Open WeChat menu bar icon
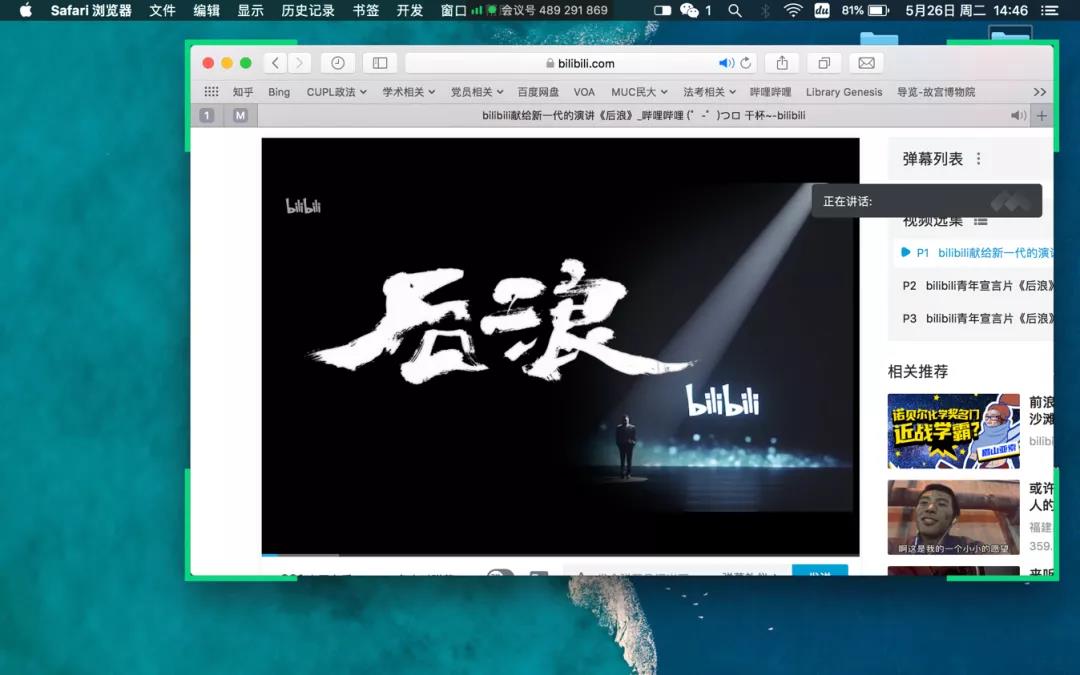This screenshot has width=1080, height=675. tap(689, 10)
